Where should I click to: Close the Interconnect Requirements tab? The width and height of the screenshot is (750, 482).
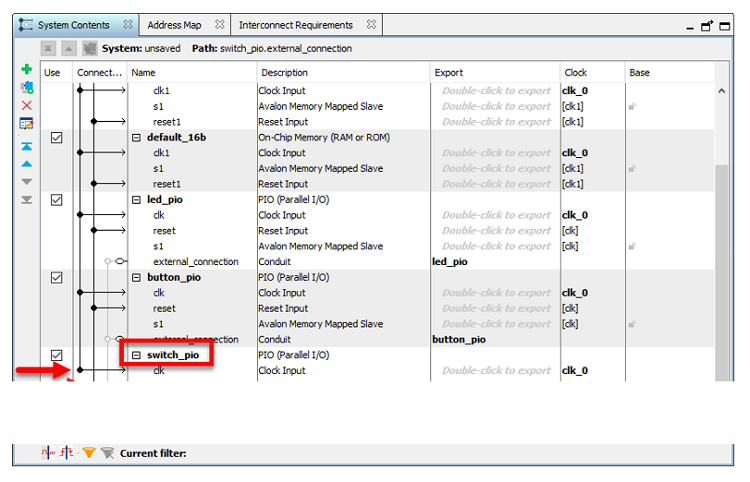pyautogui.click(x=371, y=24)
